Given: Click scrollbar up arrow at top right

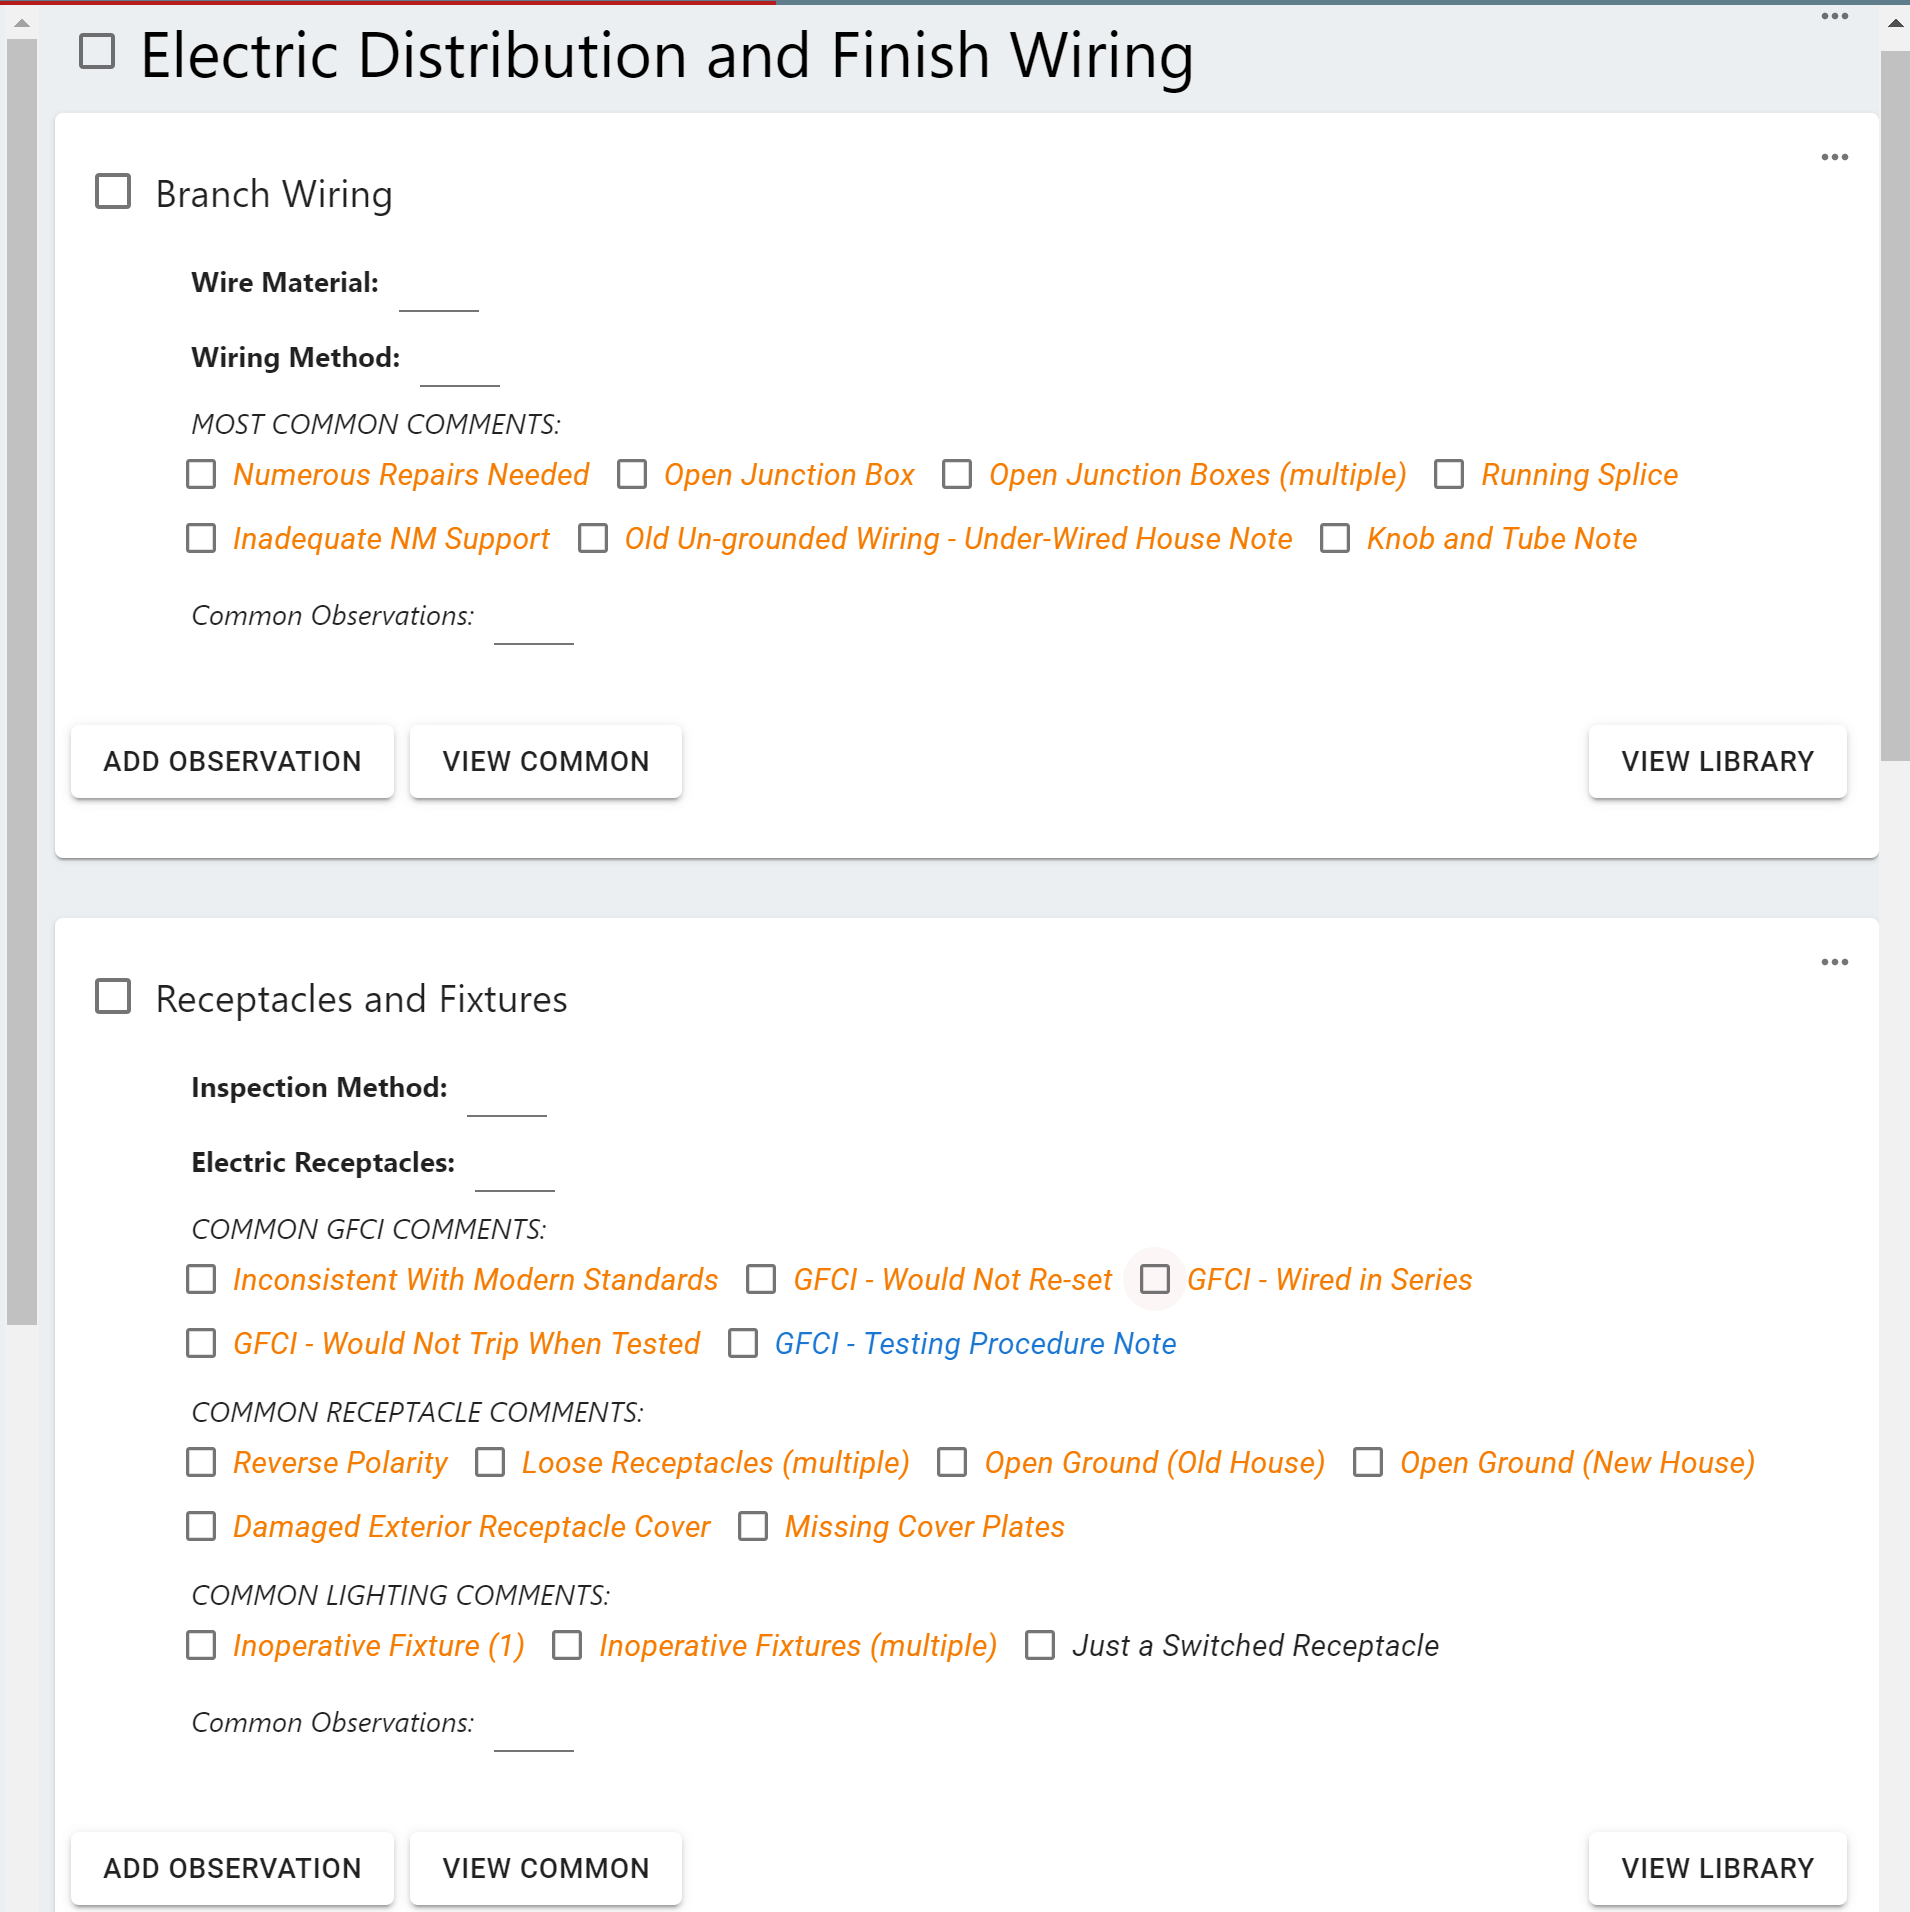Looking at the screenshot, I should pyautogui.click(x=1895, y=22).
